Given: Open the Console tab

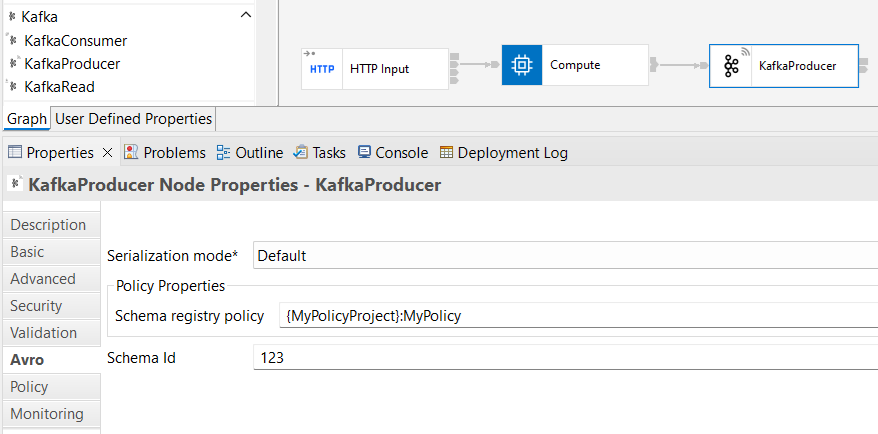Looking at the screenshot, I should click(393, 152).
